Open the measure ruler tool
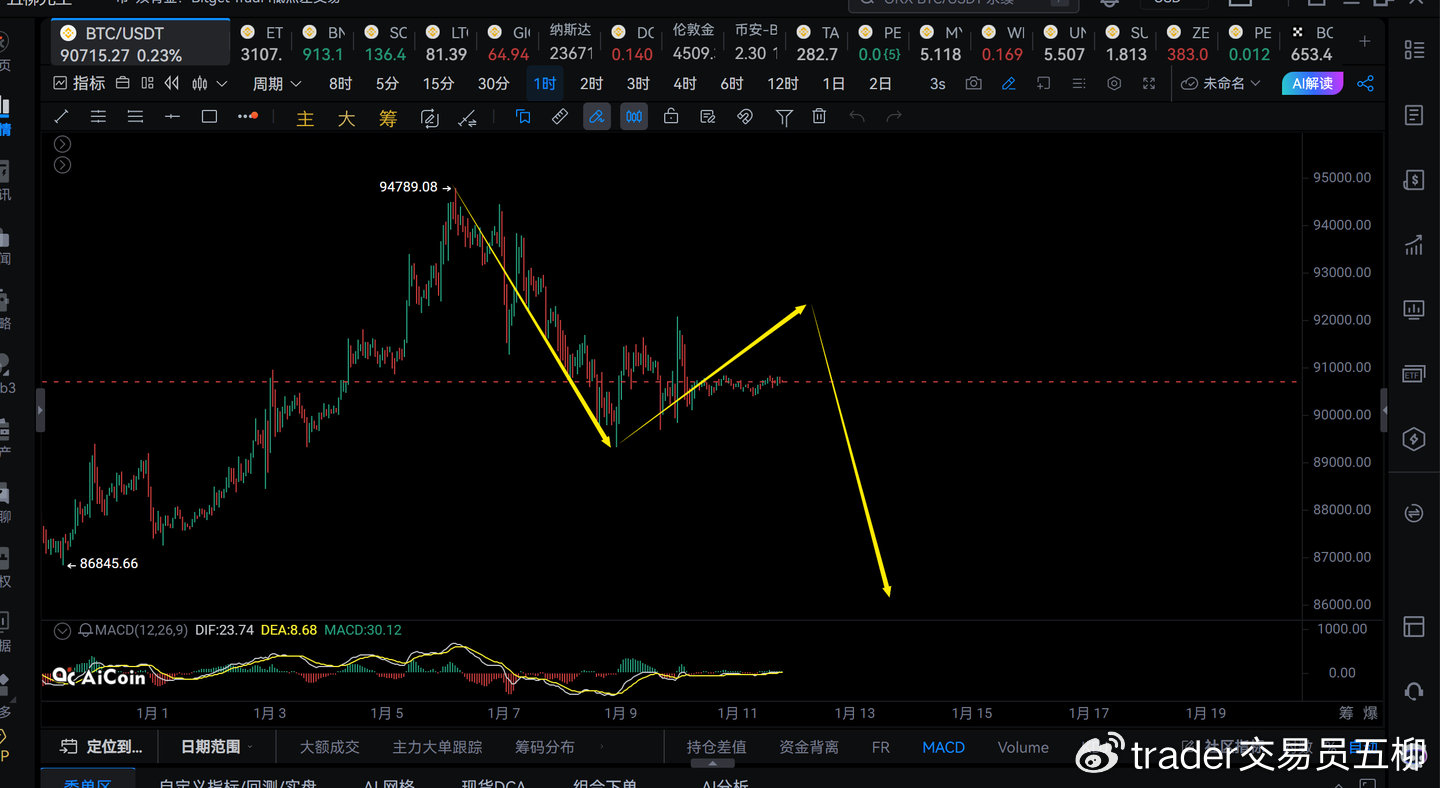1440x788 pixels. (x=560, y=116)
